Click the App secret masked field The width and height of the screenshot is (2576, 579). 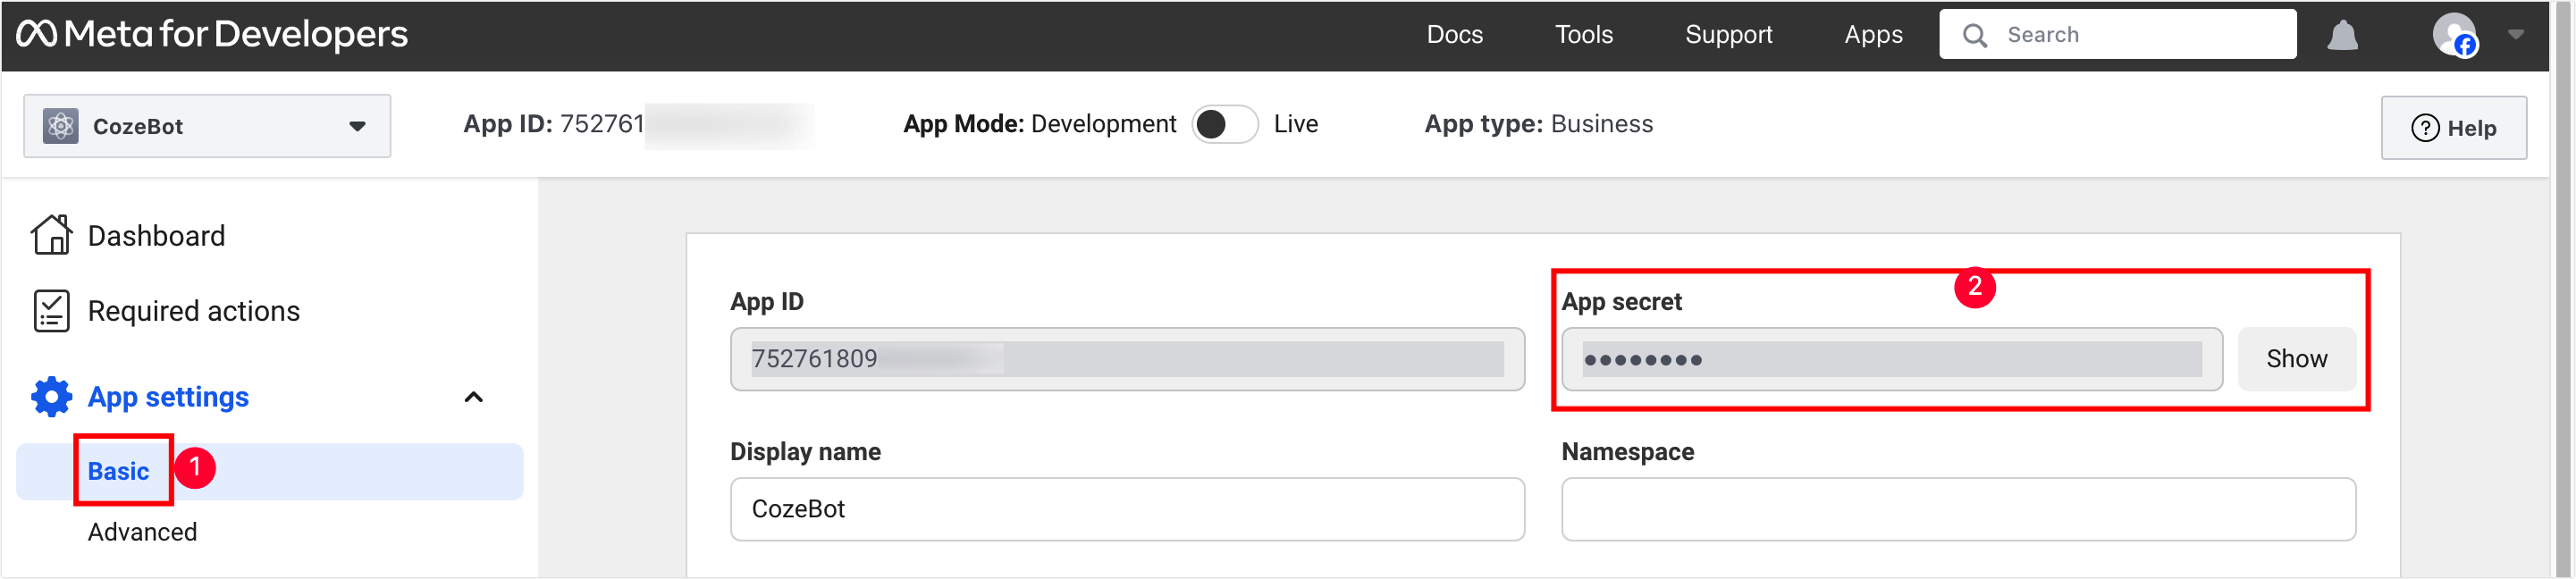coord(1891,359)
